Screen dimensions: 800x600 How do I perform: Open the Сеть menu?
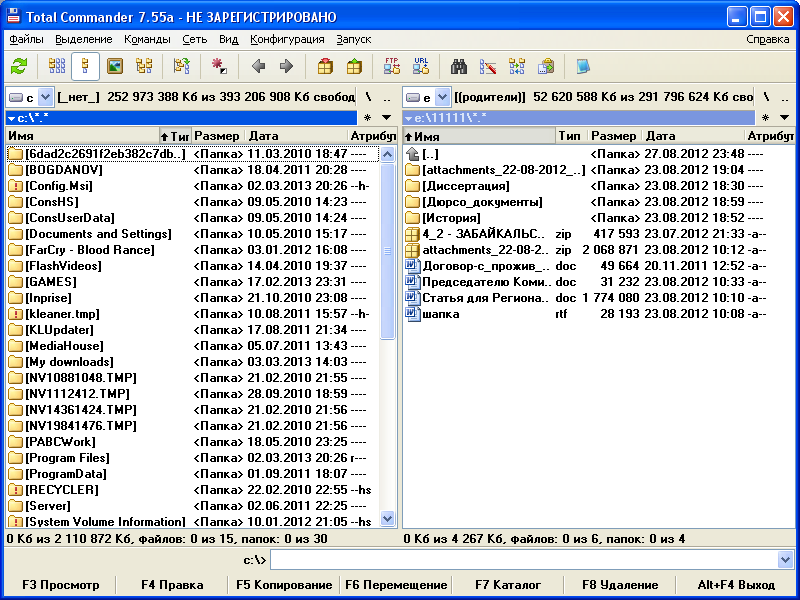point(195,39)
